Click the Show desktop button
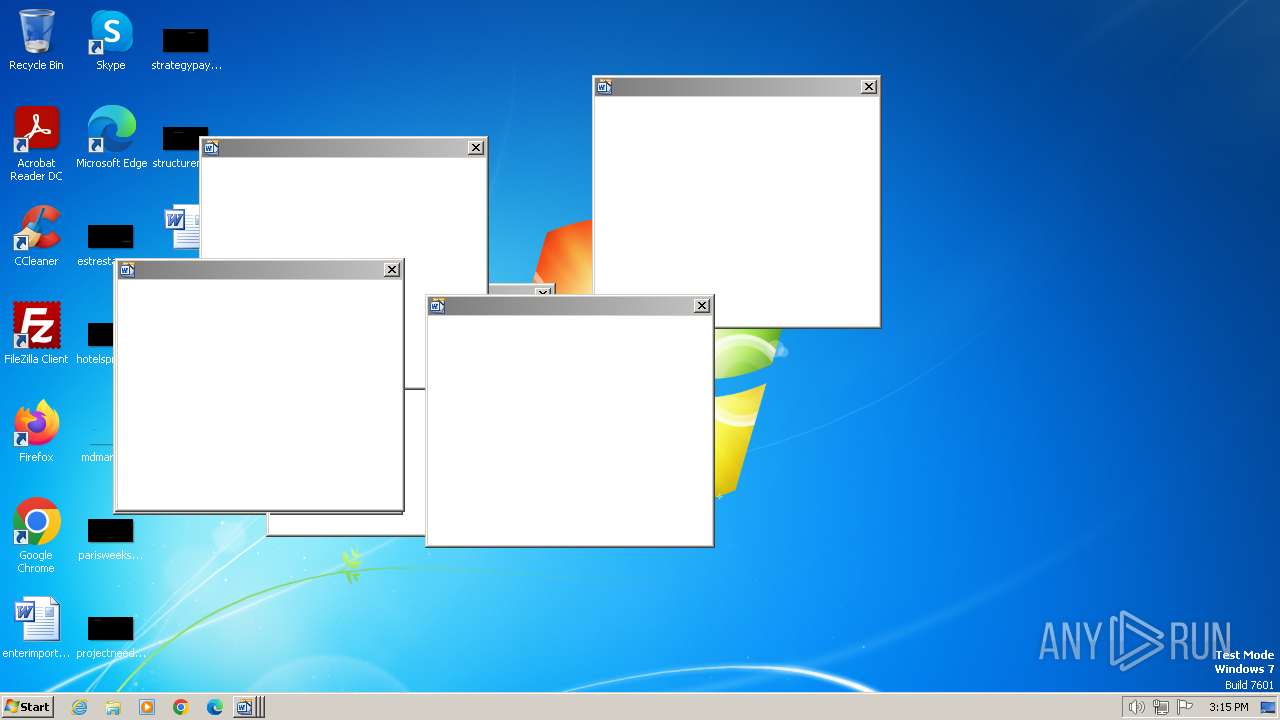This screenshot has width=1280, height=720. (x=1268, y=707)
